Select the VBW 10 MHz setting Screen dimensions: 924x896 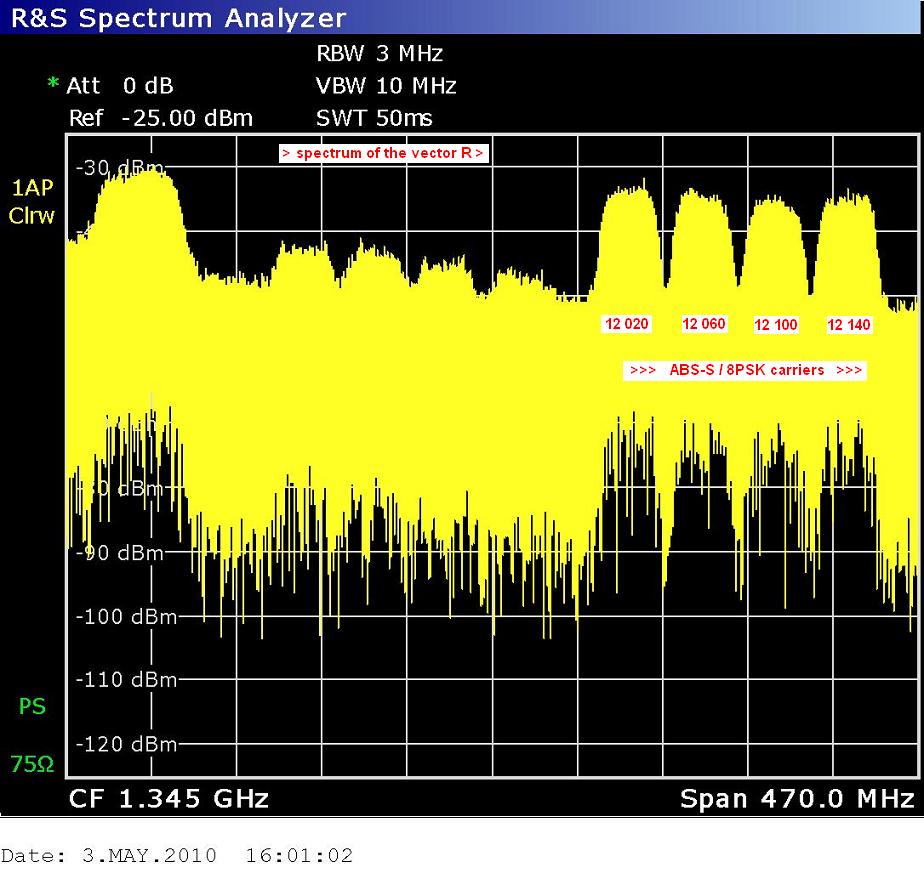click(386, 86)
